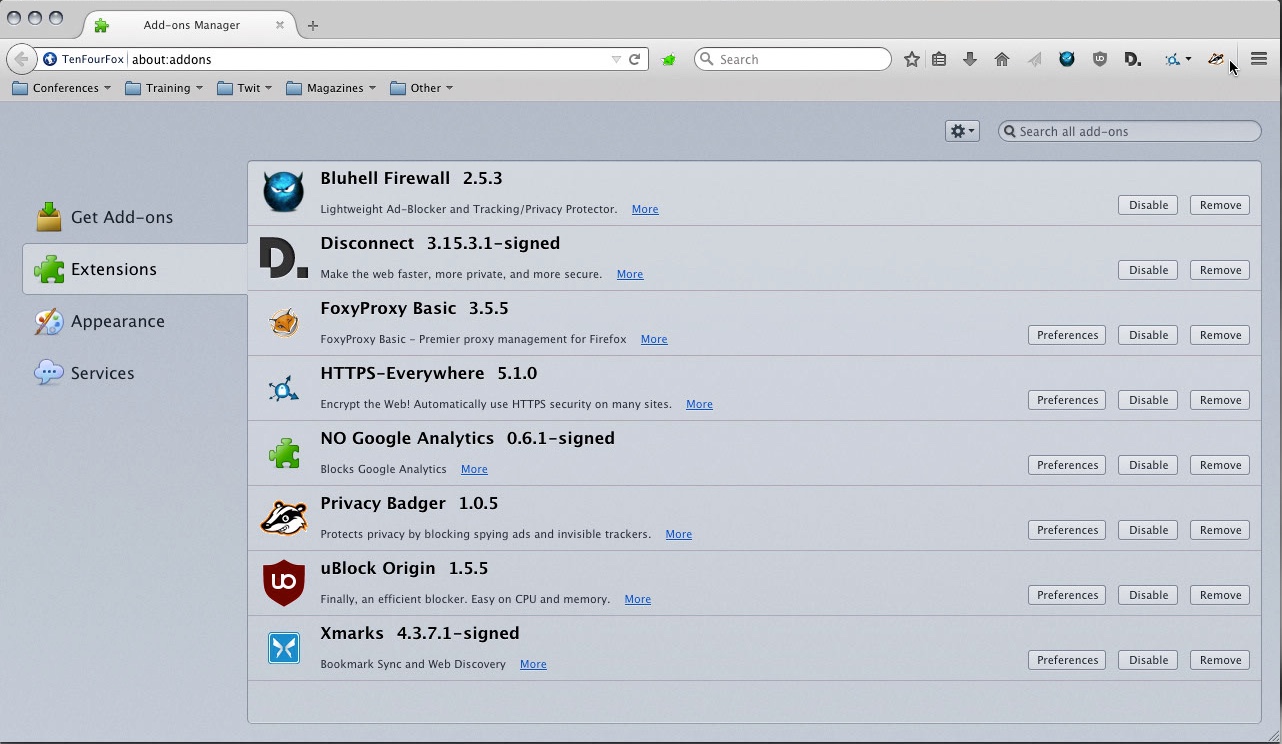Remove the Bluhell Firewall extension
The height and width of the screenshot is (744, 1282).
click(1220, 205)
